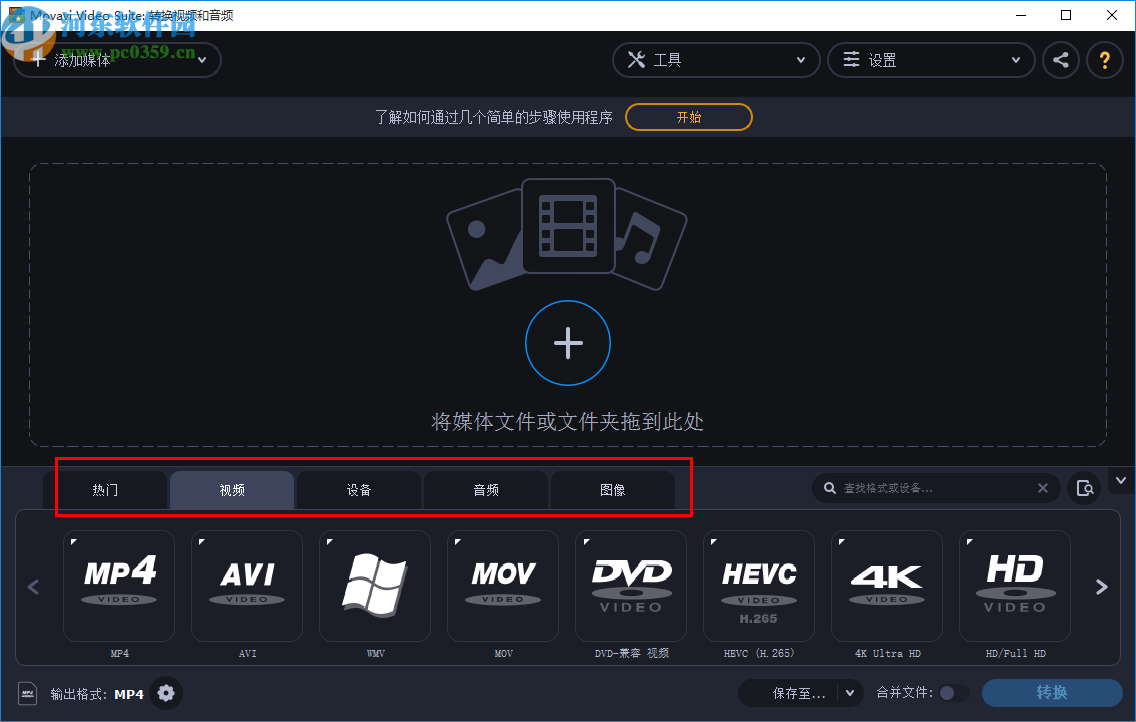This screenshot has width=1136, height=722.
Task: Select the MP4 video output format
Action: [119, 587]
